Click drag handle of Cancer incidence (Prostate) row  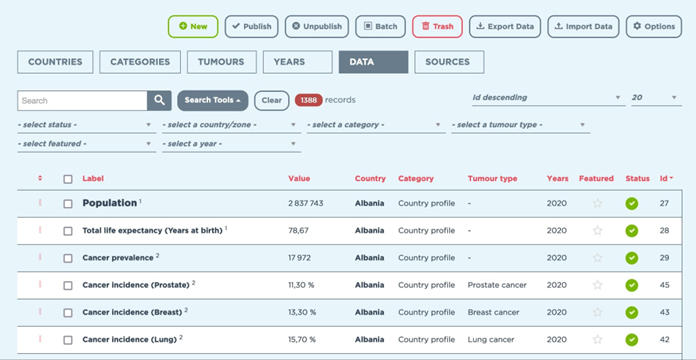point(40,285)
